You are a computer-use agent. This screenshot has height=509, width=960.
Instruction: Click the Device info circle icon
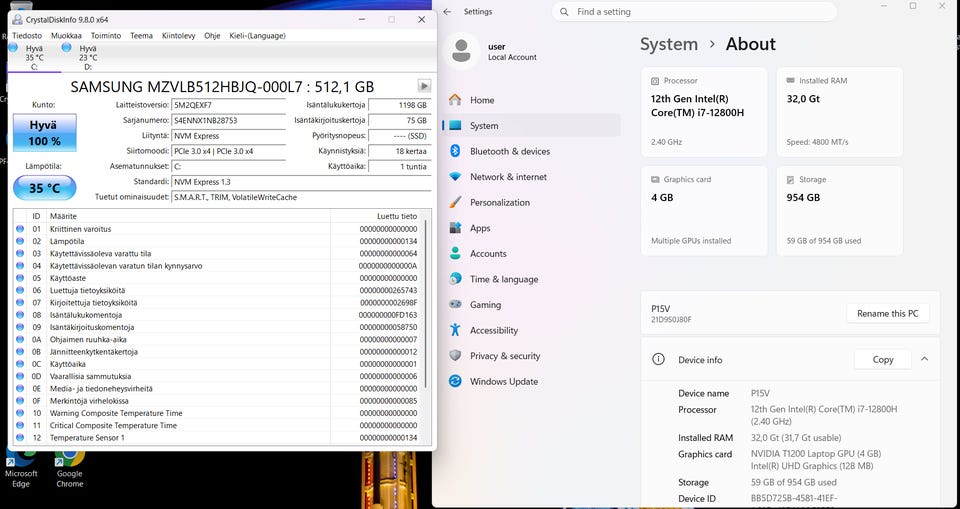[x=658, y=360]
